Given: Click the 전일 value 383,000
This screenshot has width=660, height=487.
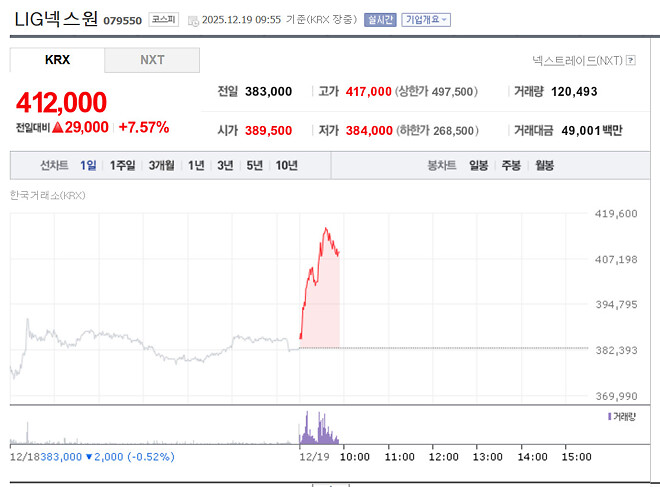Looking at the screenshot, I should (x=269, y=91).
